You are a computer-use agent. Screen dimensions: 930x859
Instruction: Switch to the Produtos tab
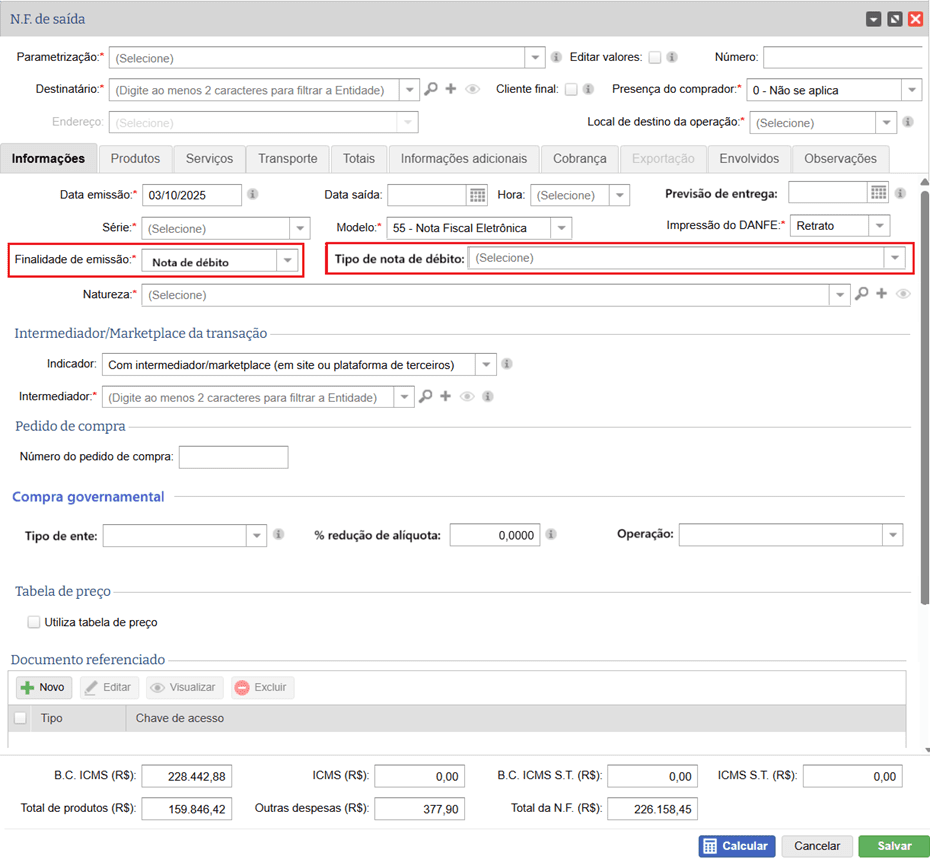click(135, 159)
